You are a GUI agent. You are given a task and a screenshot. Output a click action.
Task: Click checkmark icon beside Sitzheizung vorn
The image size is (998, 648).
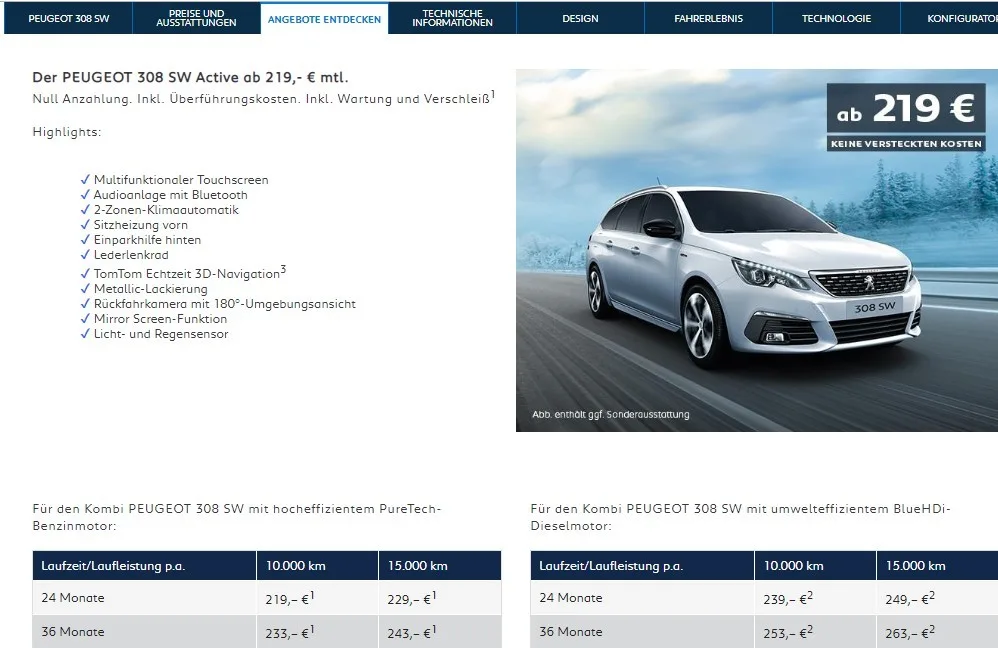[85, 224]
